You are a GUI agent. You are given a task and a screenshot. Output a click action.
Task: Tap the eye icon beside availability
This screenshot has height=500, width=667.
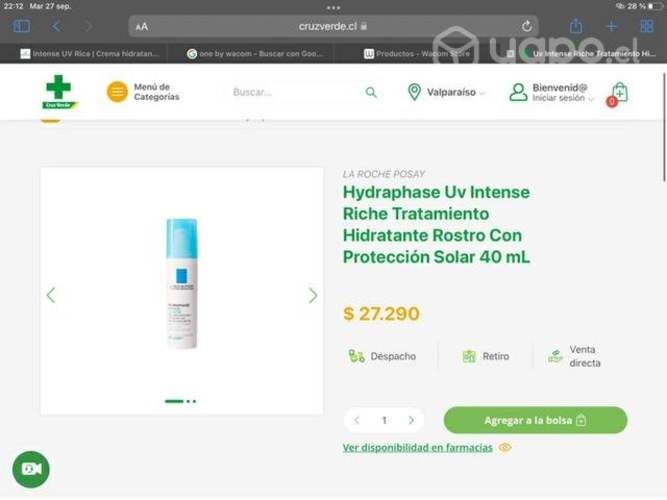click(x=505, y=448)
